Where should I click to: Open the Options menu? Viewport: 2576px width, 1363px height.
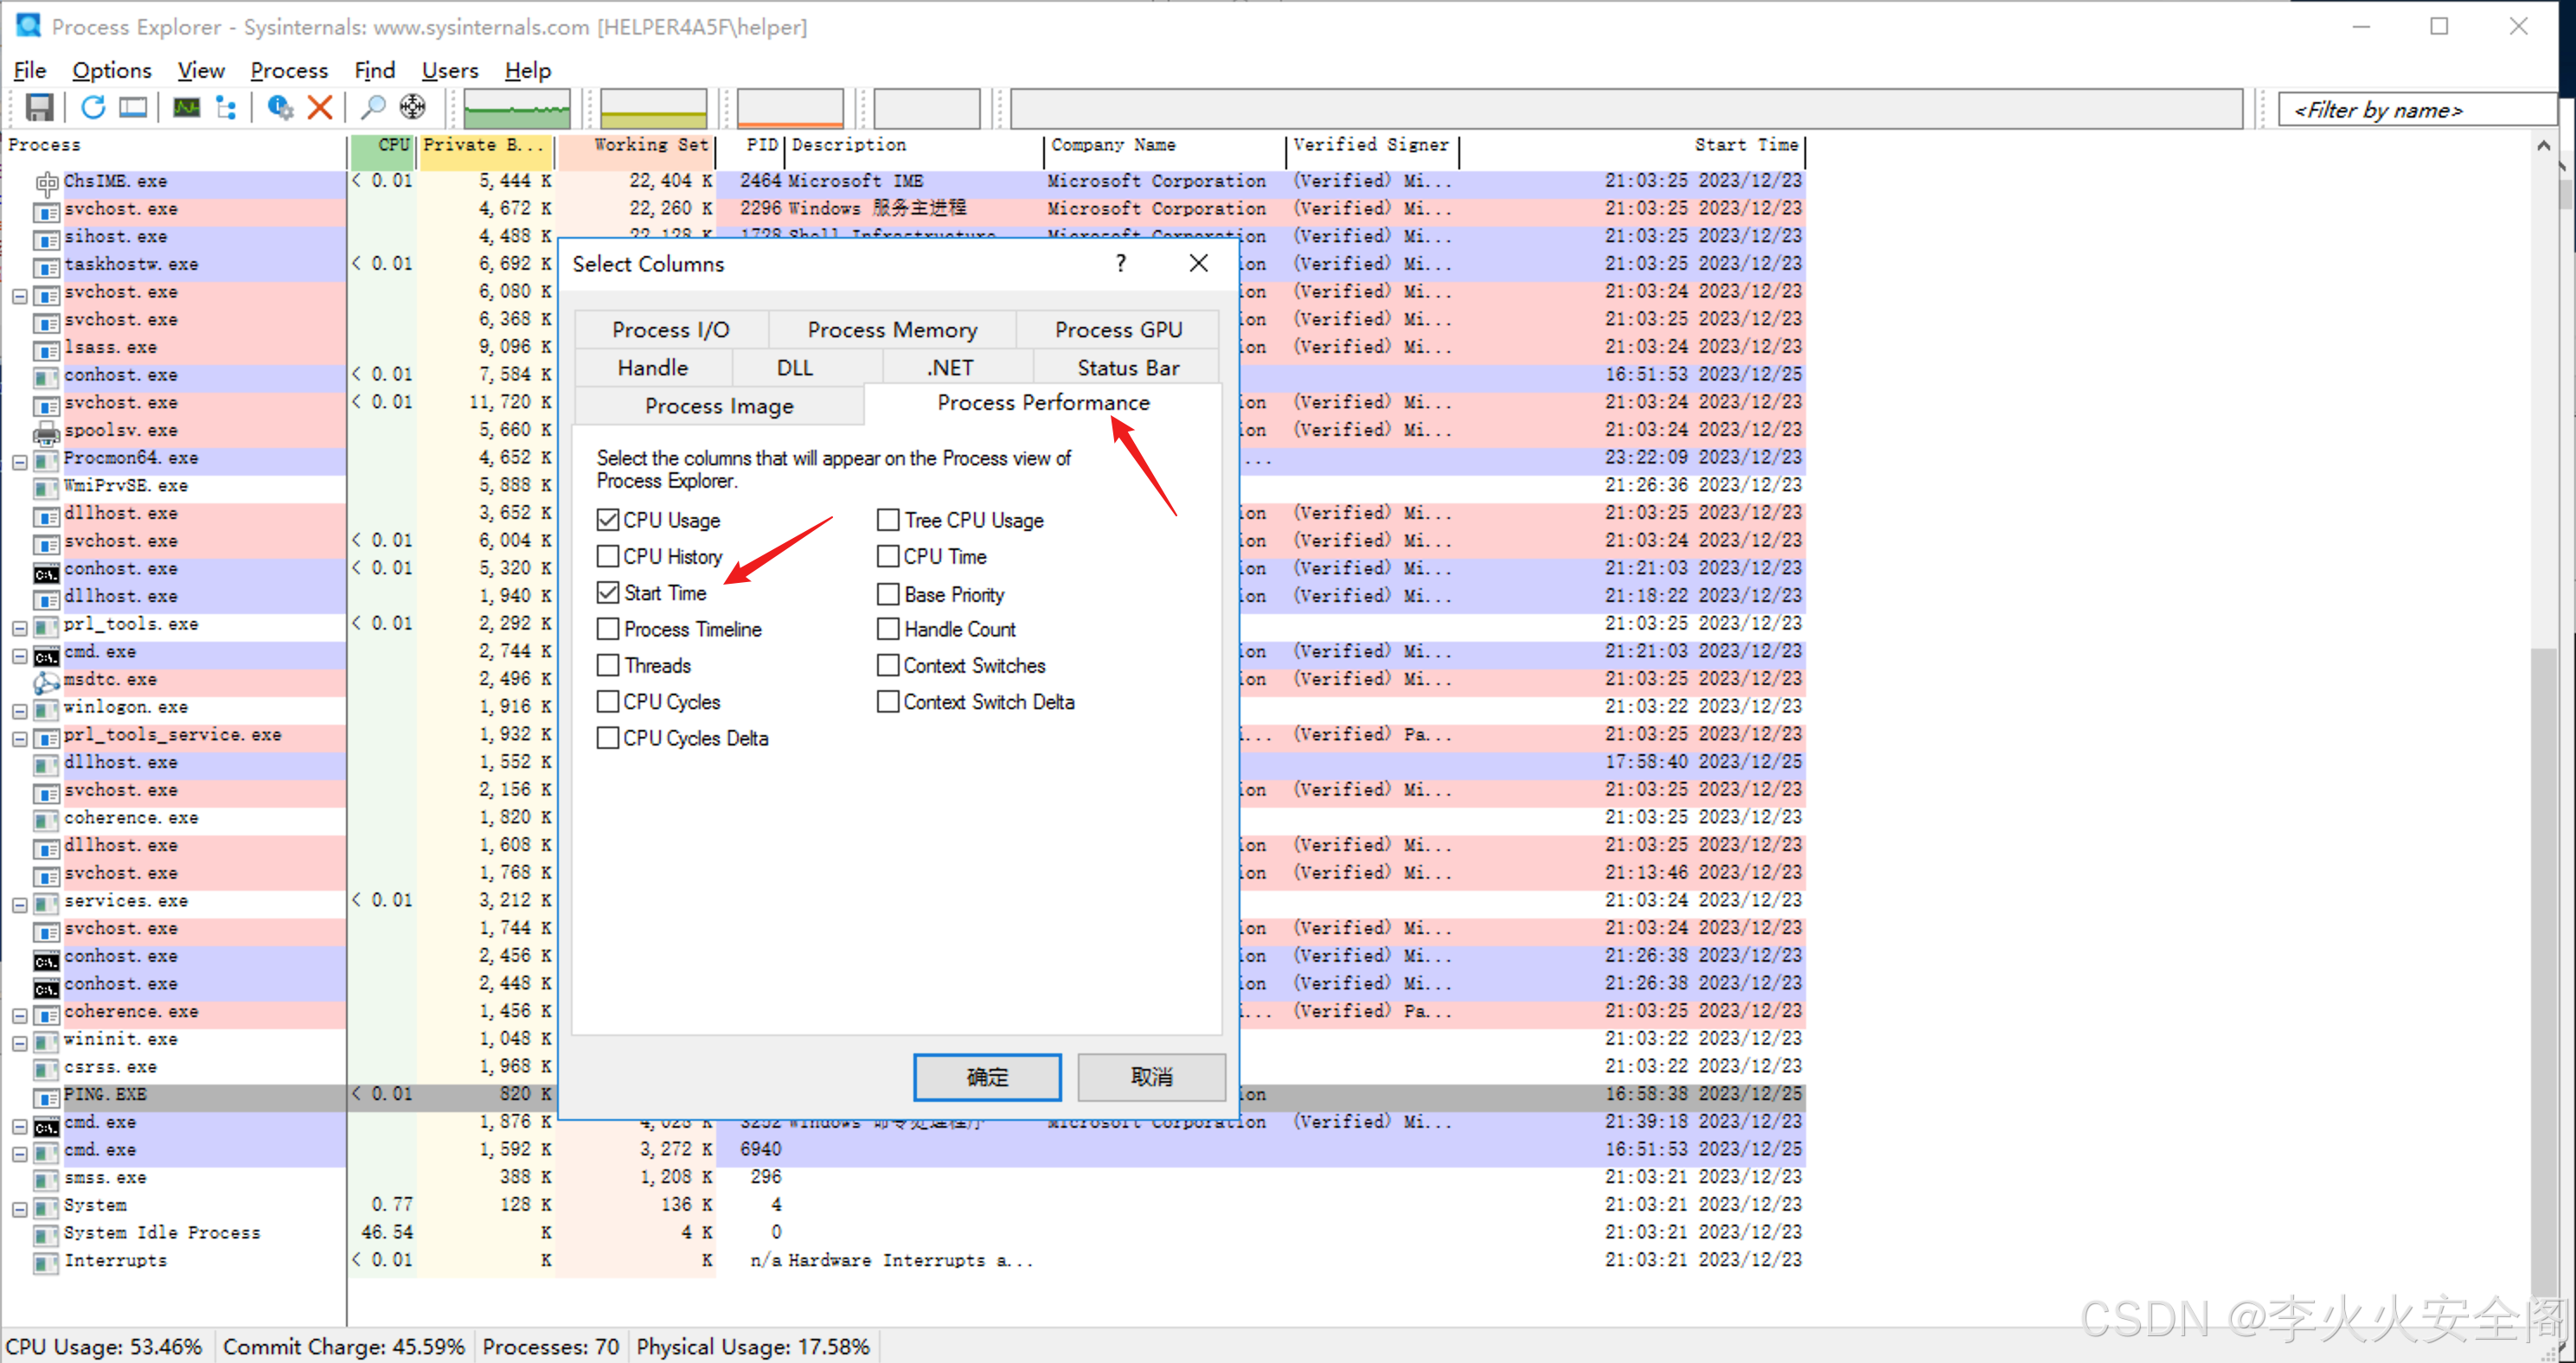coord(111,70)
